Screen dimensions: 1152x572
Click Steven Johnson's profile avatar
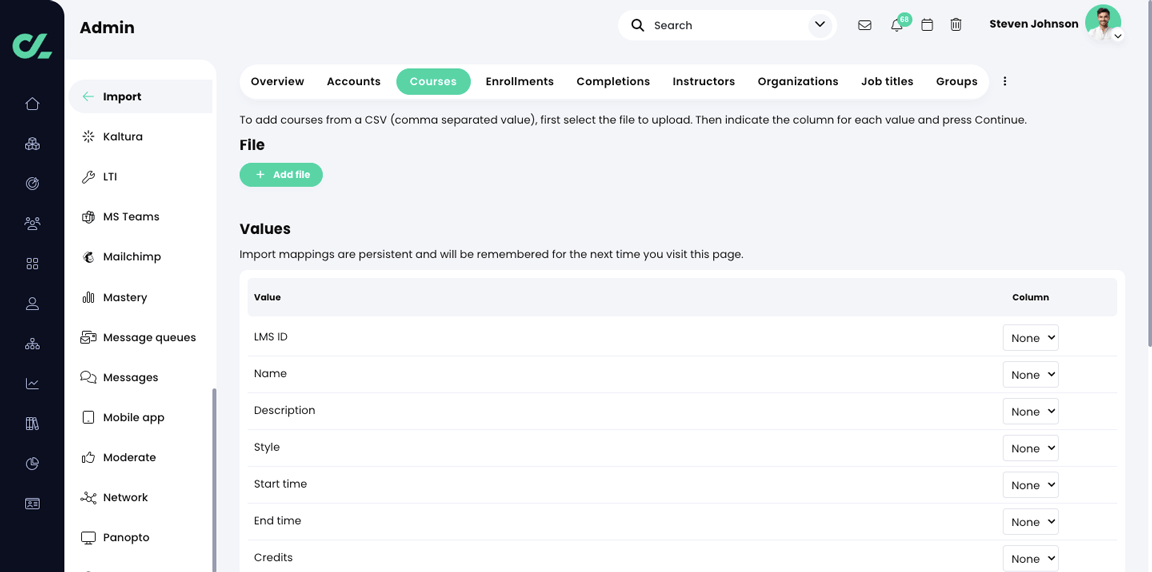point(1103,23)
